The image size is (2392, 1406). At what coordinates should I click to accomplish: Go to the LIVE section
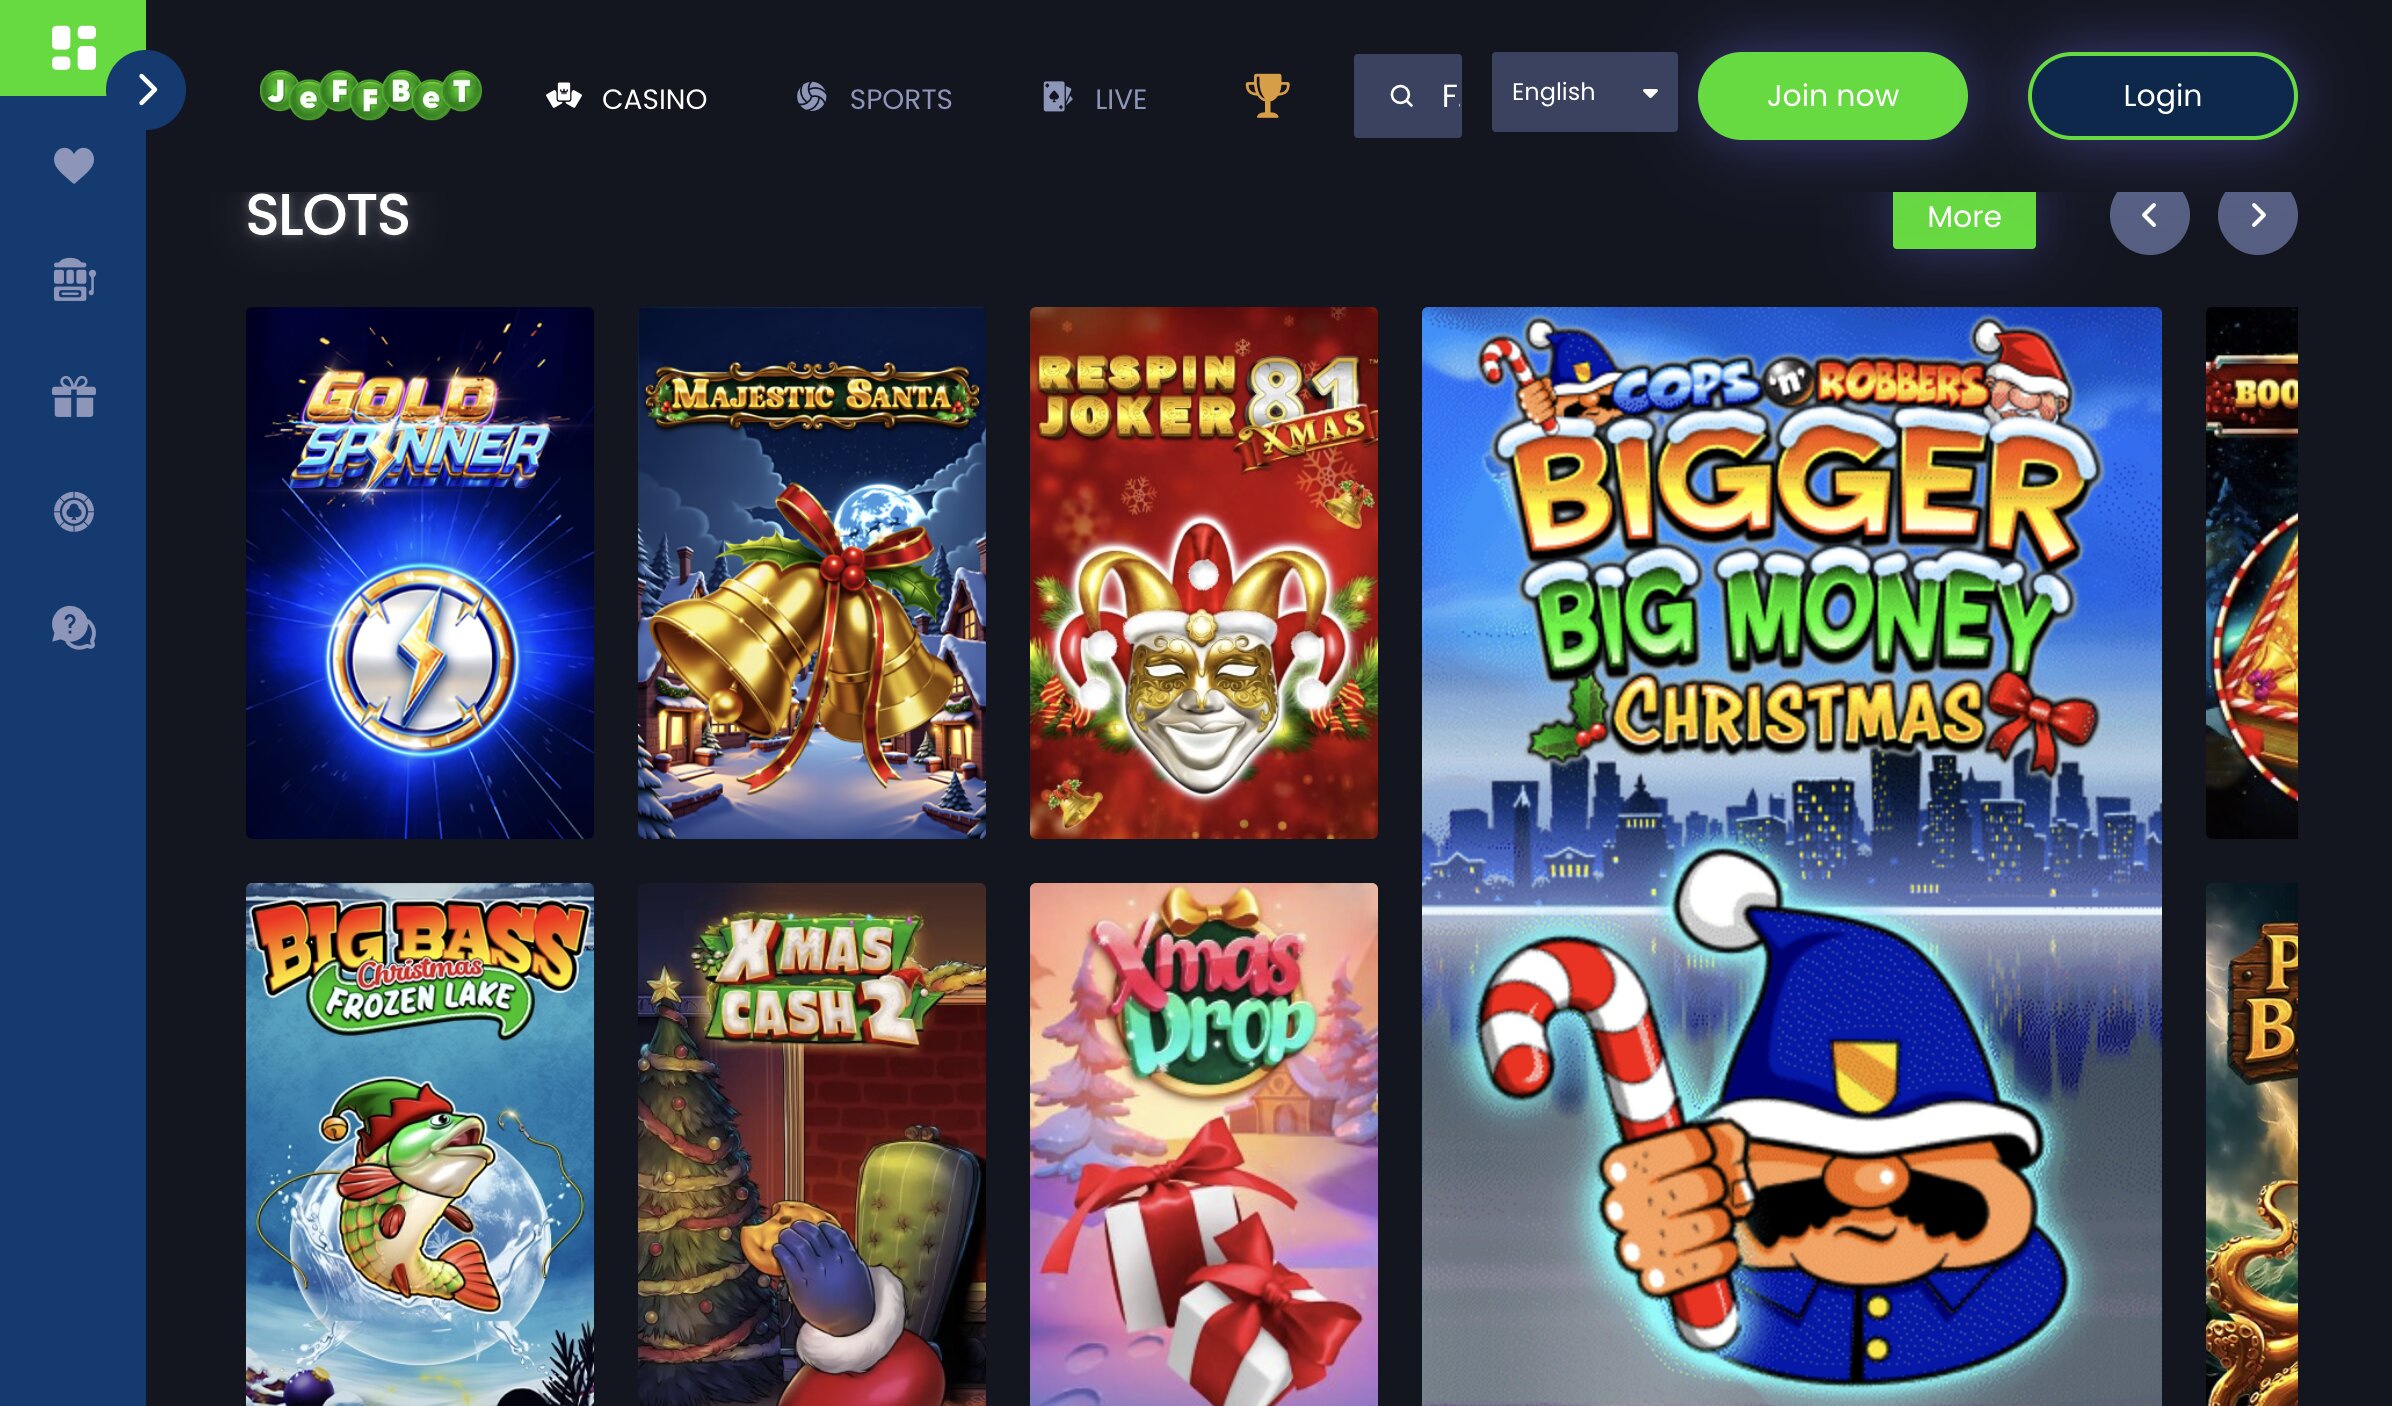coord(1094,98)
